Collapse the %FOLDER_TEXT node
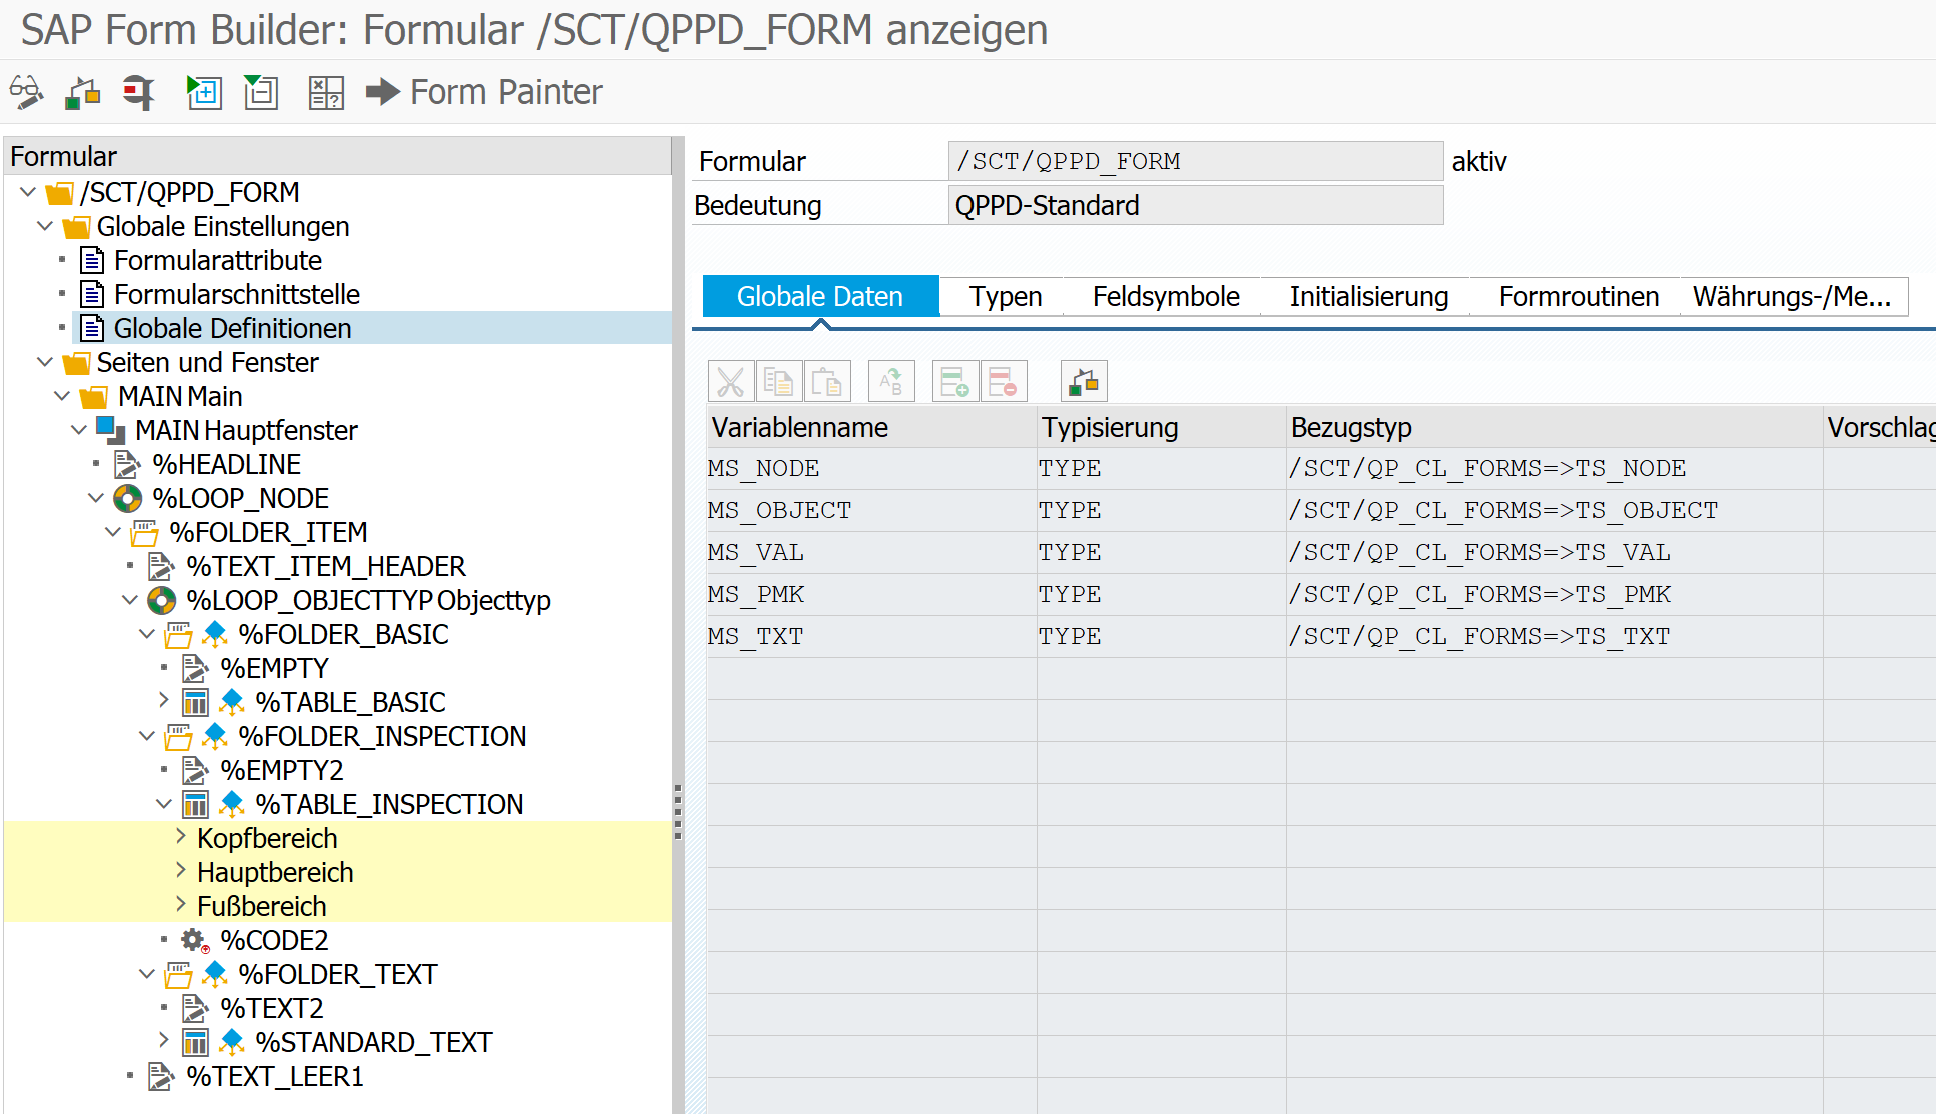The height and width of the screenshot is (1114, 1936). coord(147,974)
